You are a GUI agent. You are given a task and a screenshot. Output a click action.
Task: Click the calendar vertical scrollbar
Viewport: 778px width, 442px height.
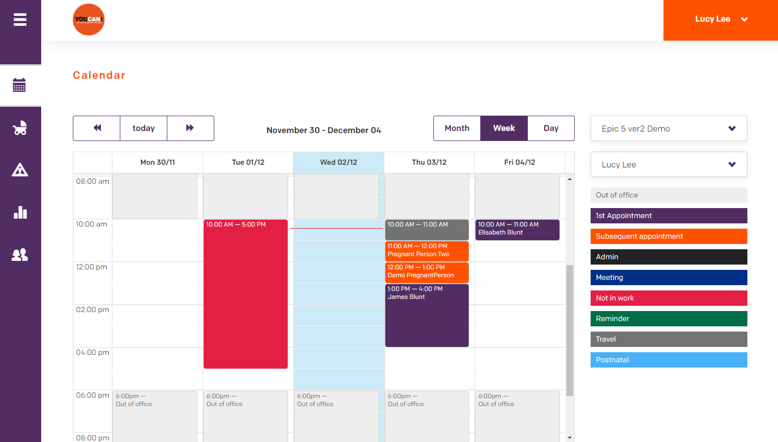tap(570, 330)
